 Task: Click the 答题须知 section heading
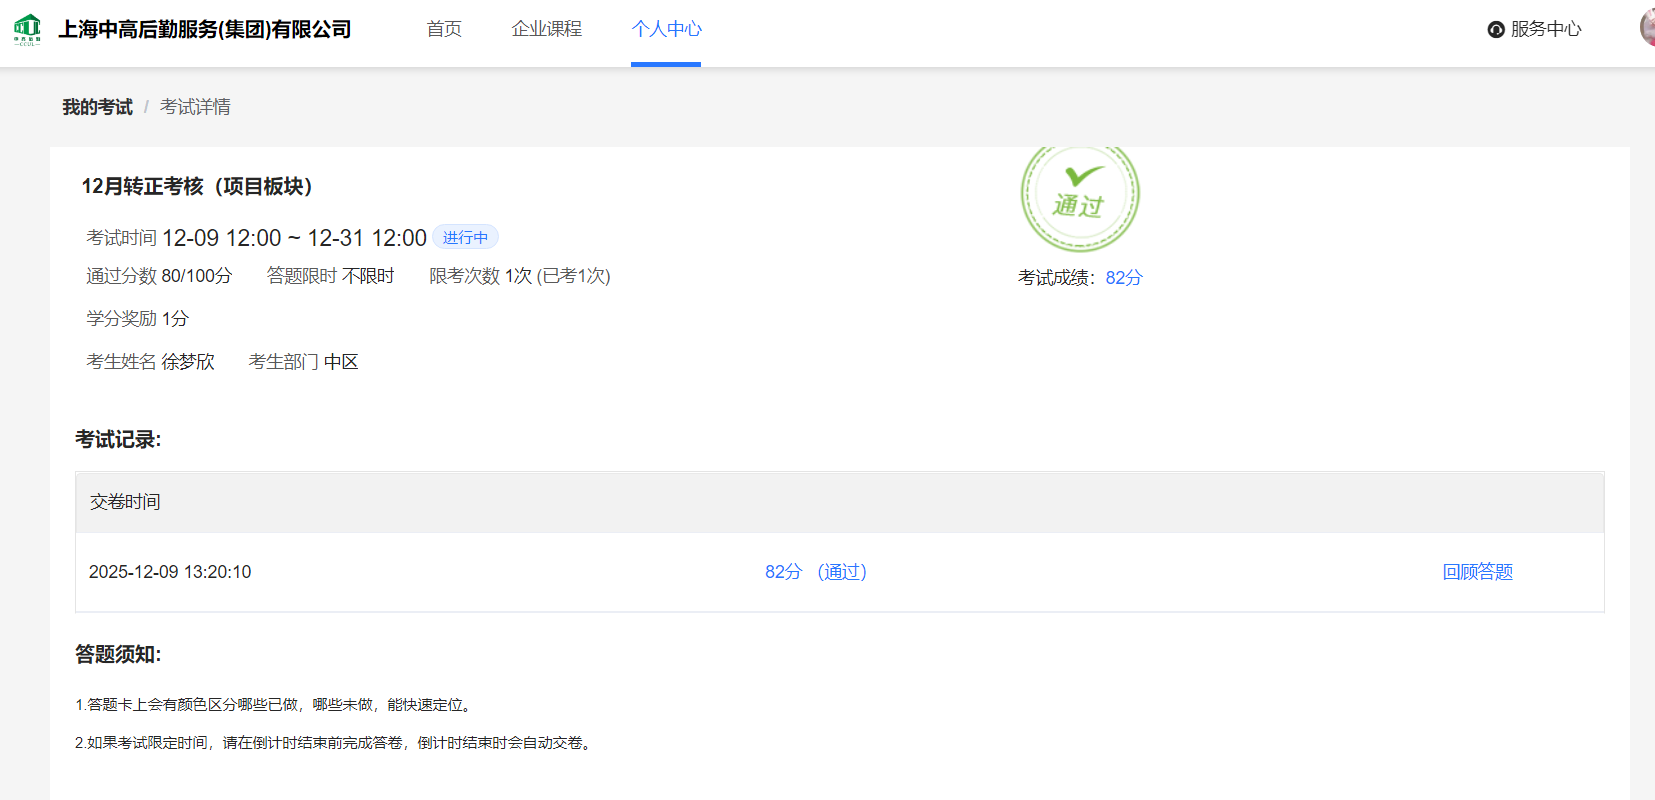118,655
